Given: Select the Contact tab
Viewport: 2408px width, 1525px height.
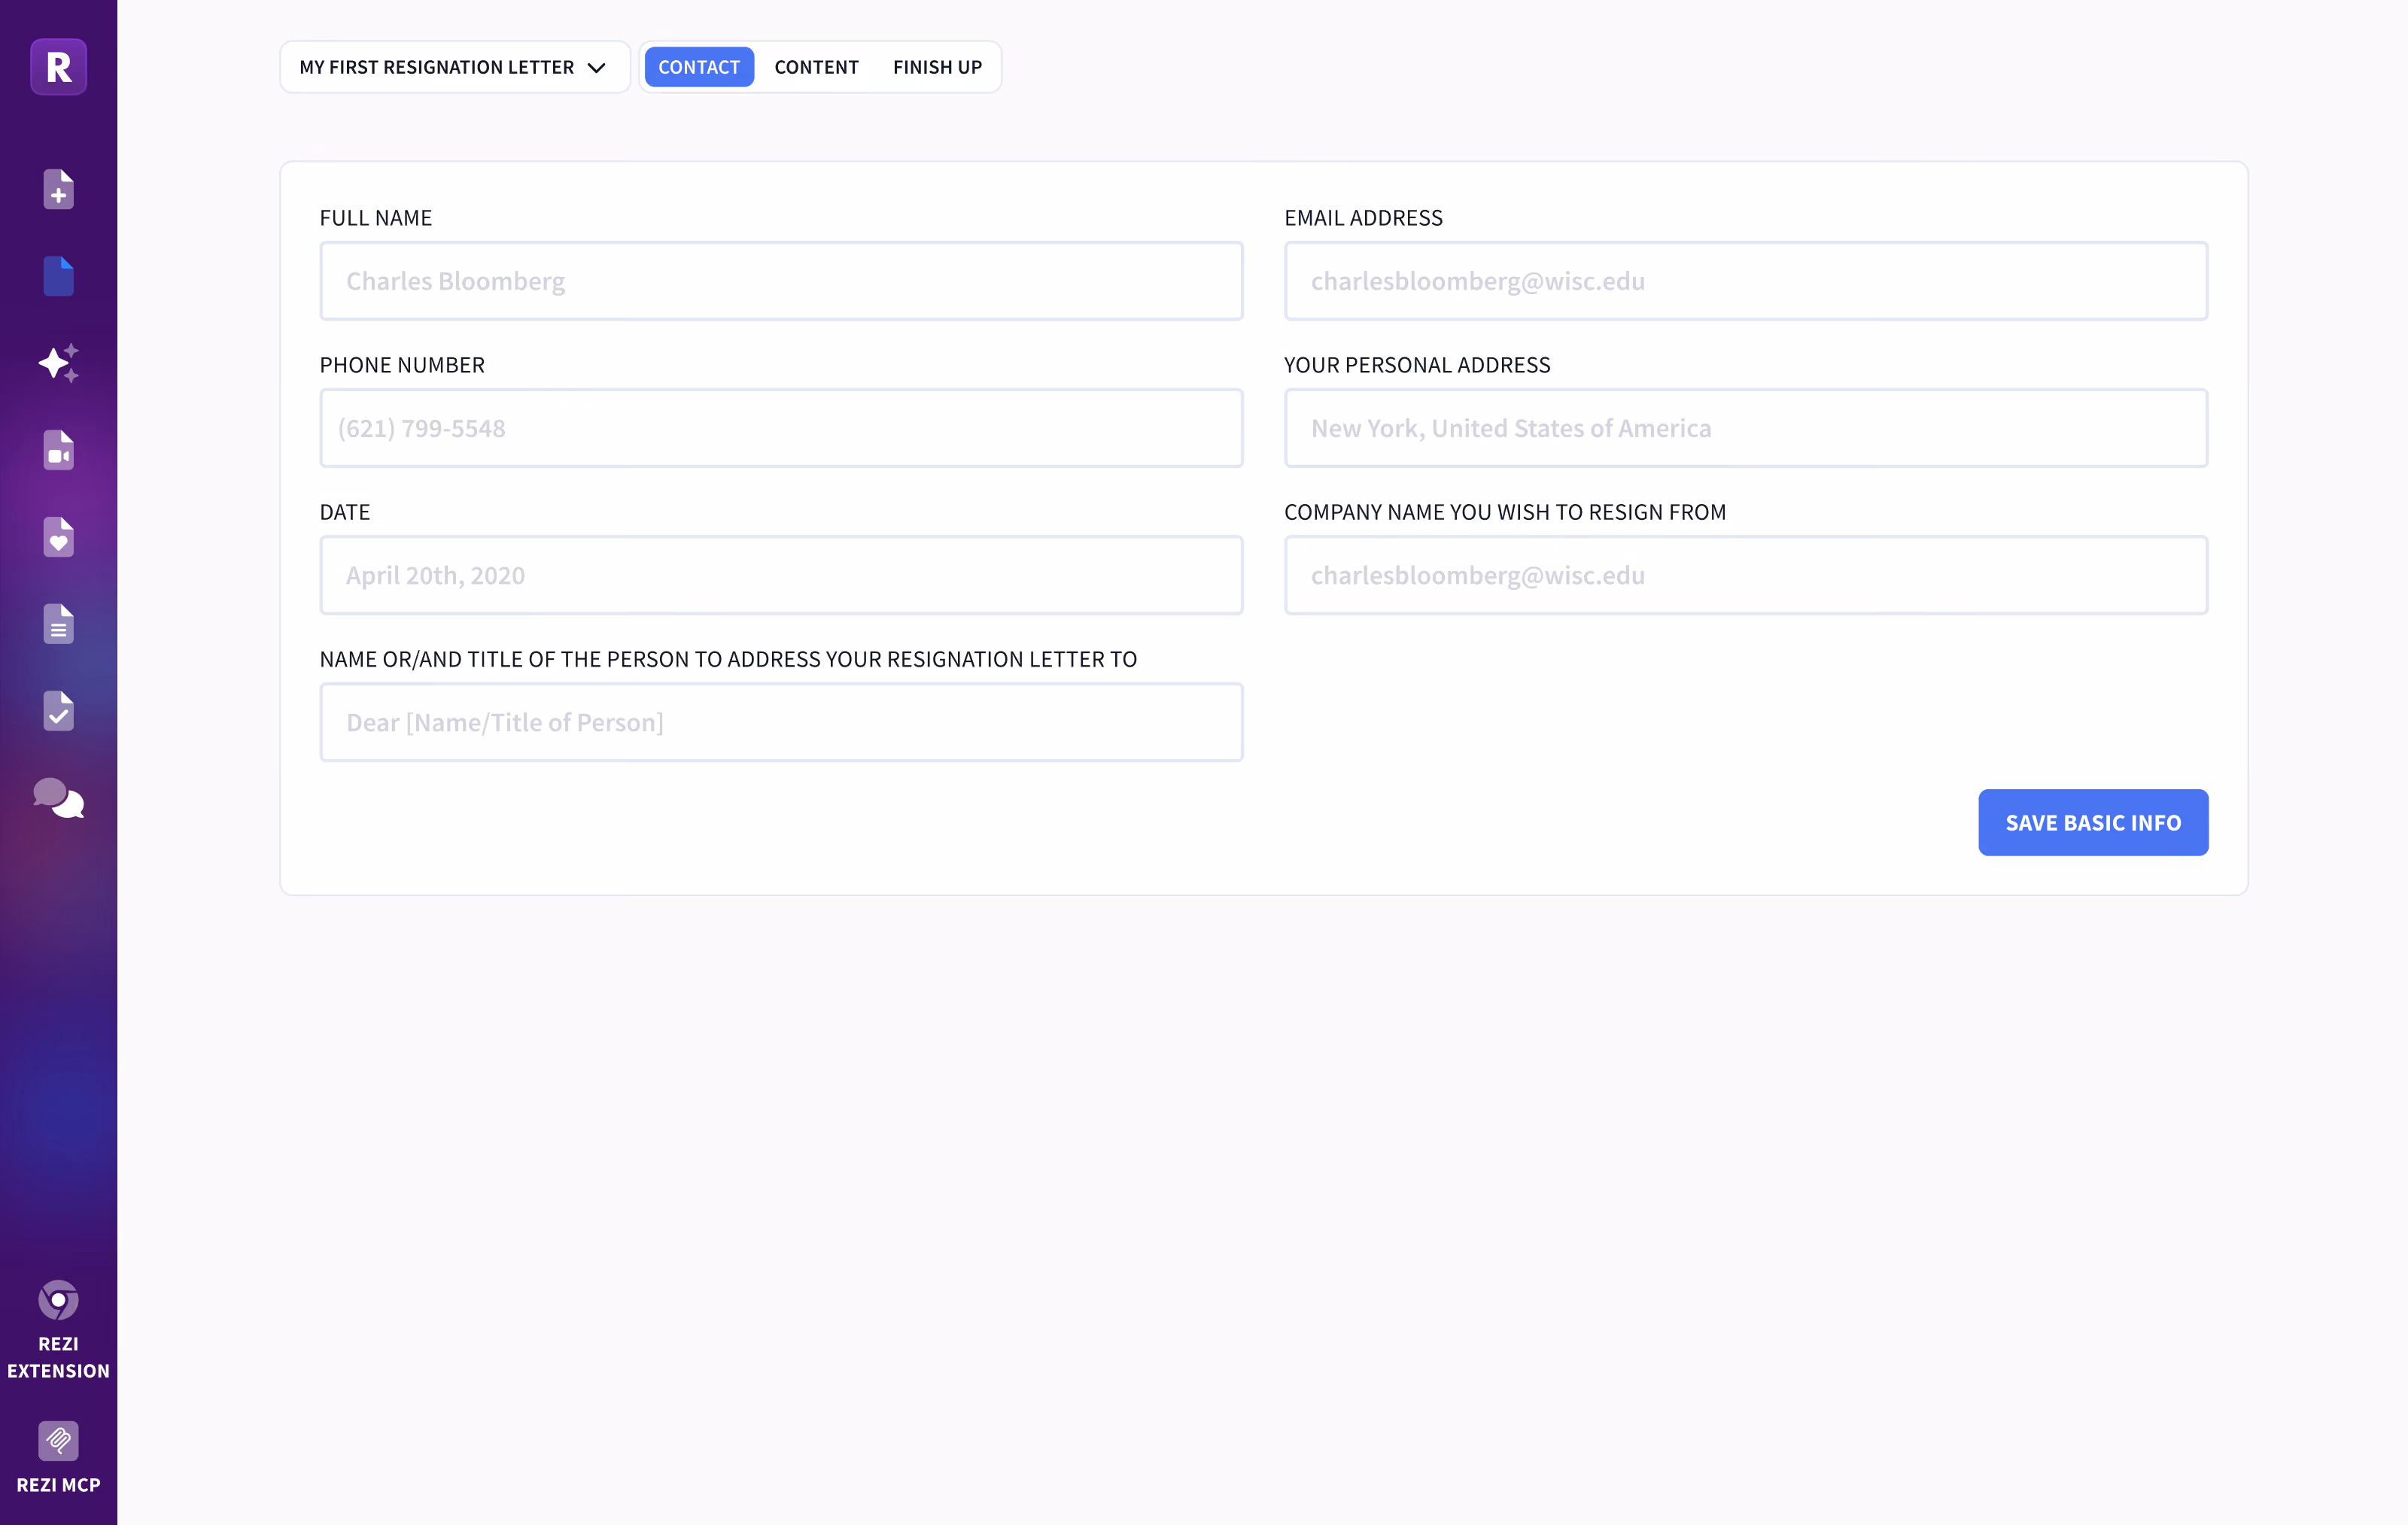Looking at the screenshot, I should [x=699, y=67].
